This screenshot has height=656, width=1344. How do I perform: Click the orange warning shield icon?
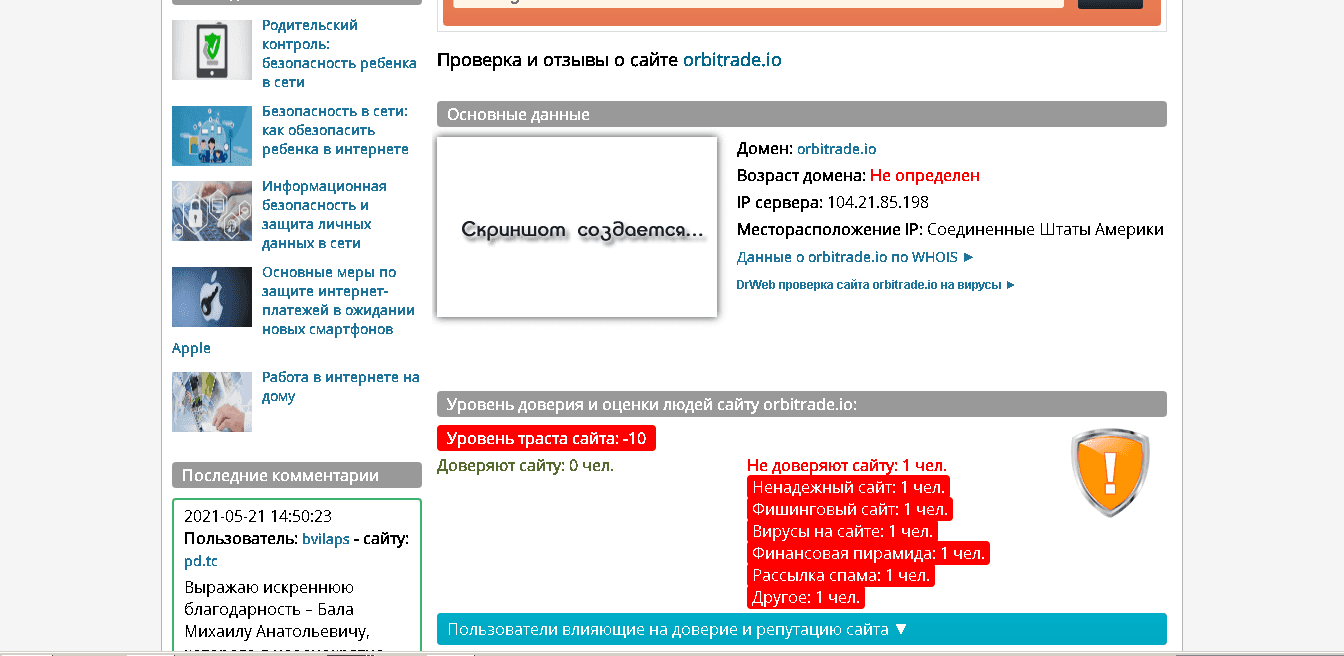pos(1109,471)
